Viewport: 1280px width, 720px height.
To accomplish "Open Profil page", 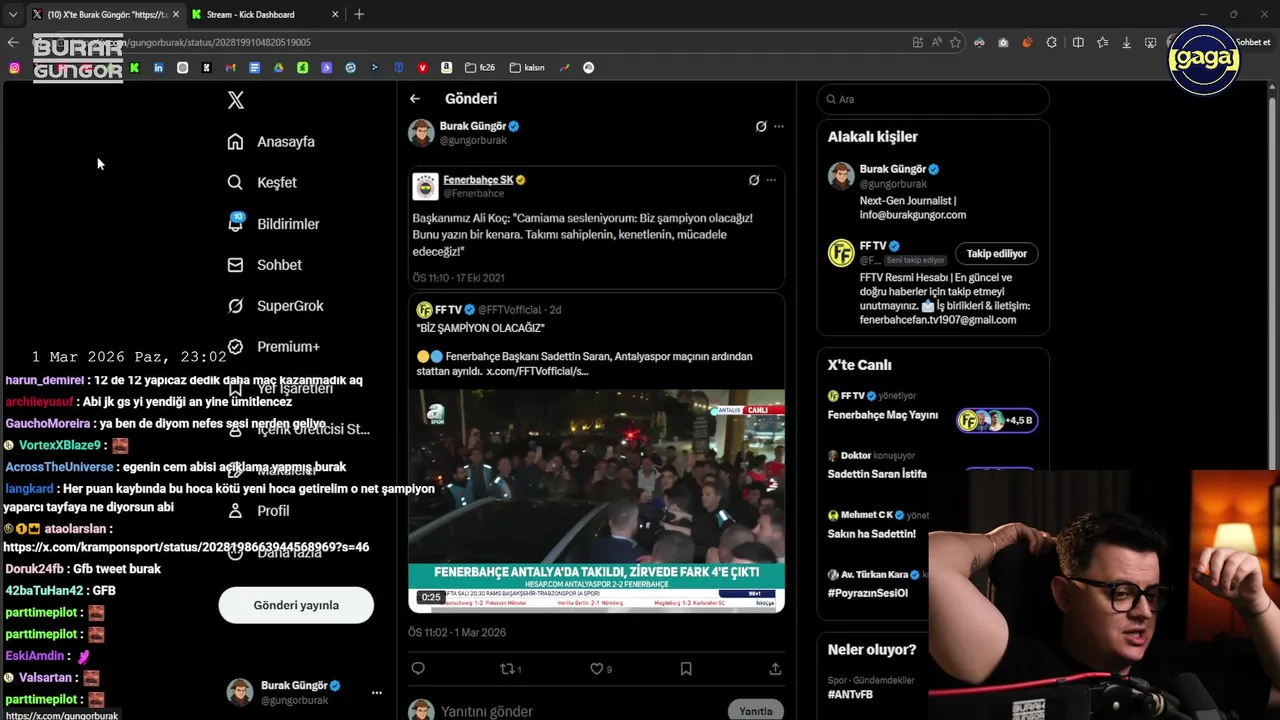I will click(x=258, y=511).
